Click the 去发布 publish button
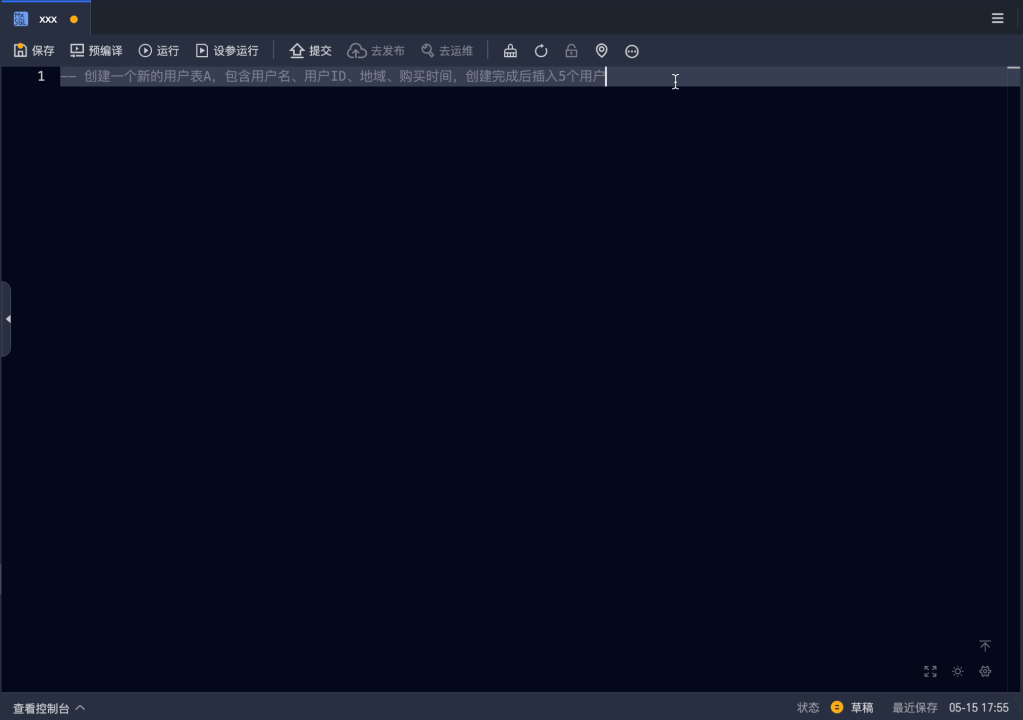Viewport: 1023px width, 720px height. (x=376, y=50)
